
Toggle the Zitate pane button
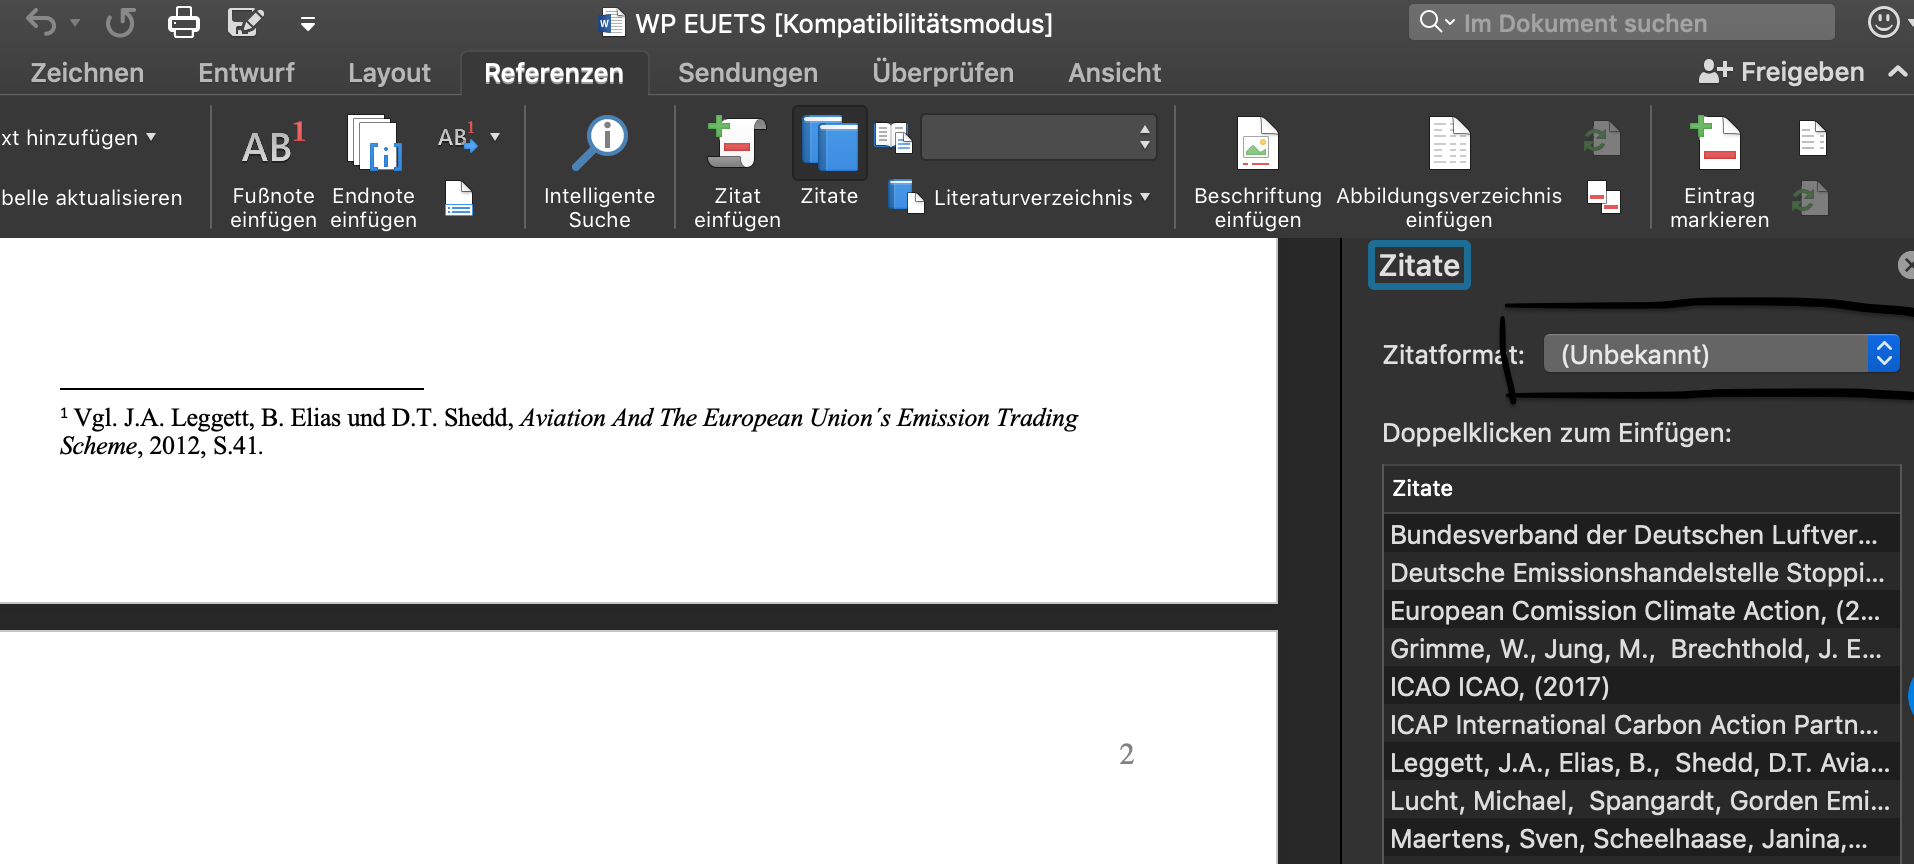(x=829, y=157)
